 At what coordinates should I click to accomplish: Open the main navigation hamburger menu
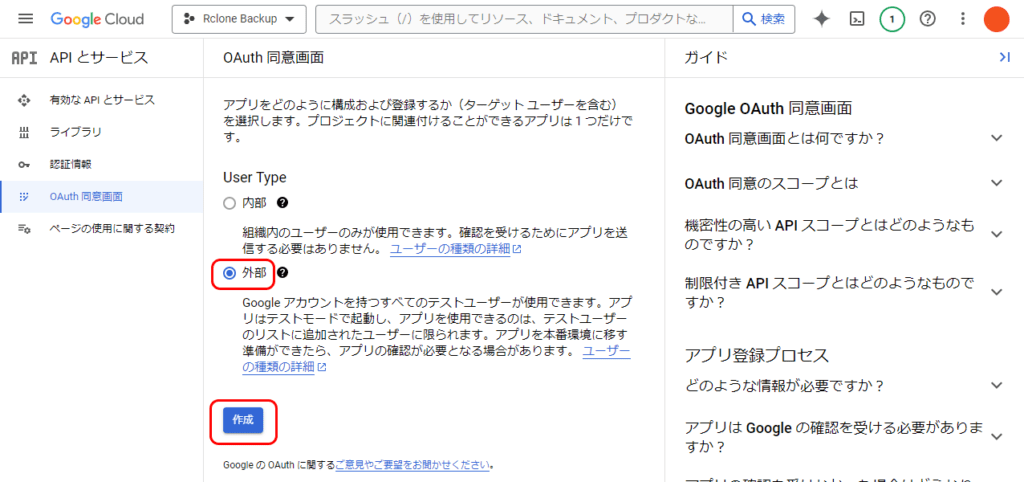point(25,19)
